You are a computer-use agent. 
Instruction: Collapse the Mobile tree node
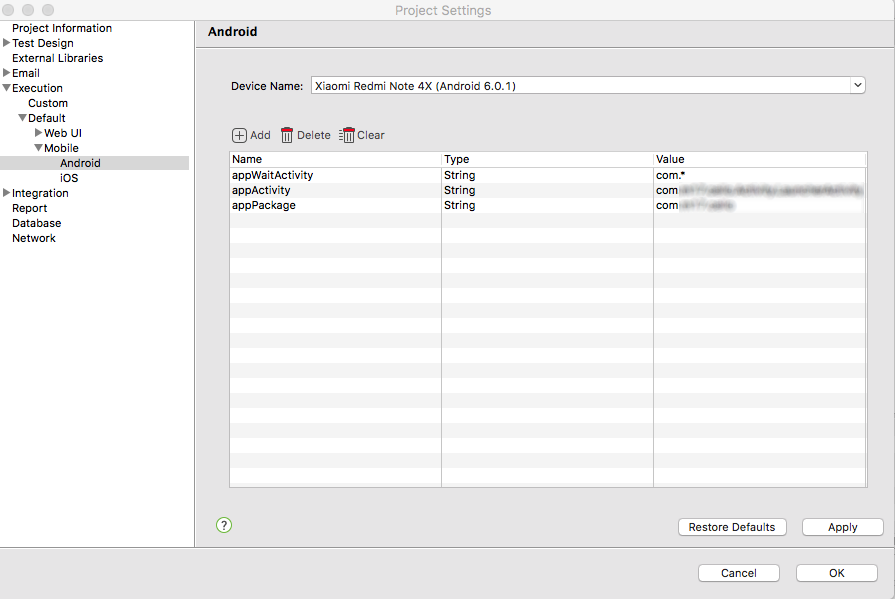coord(38,148)
